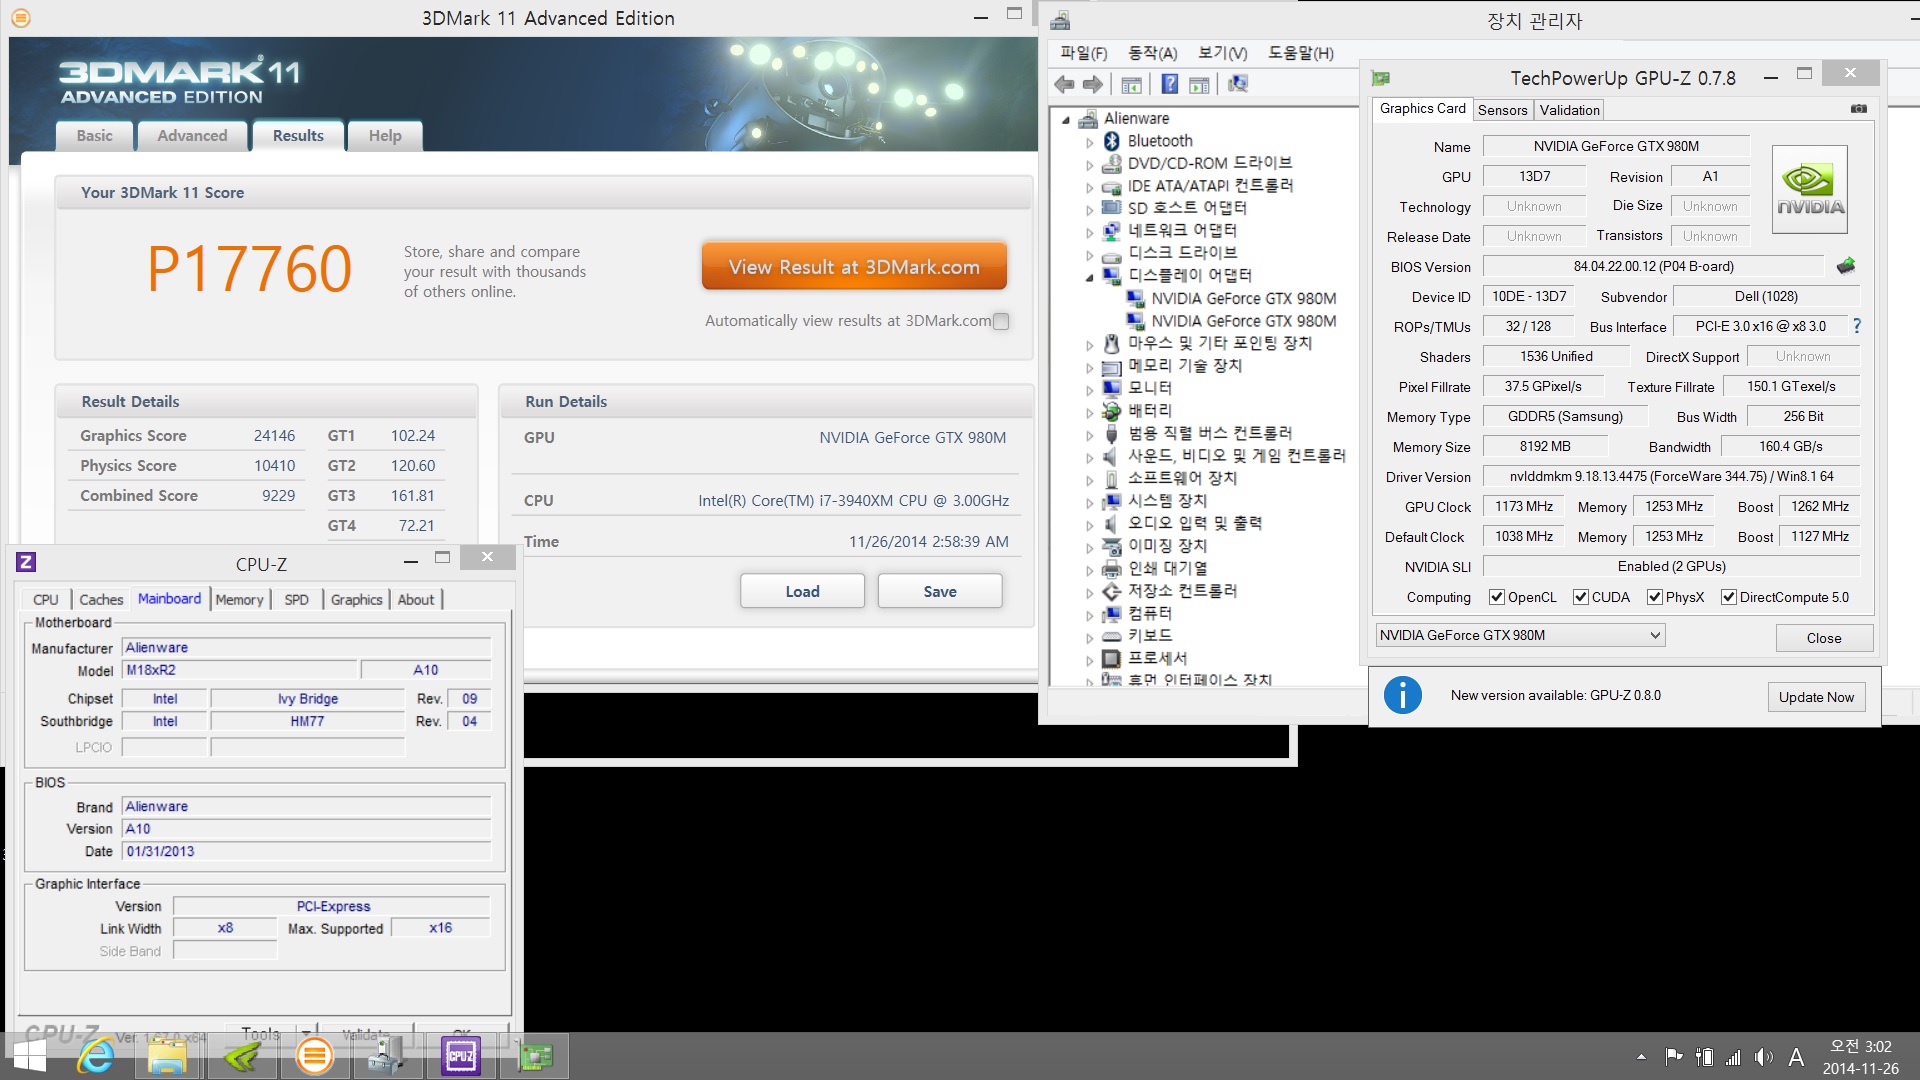Open the Graphics tab in CPU-Z
Viewport: 1920px width, 1080px height.
pos(356,599)
